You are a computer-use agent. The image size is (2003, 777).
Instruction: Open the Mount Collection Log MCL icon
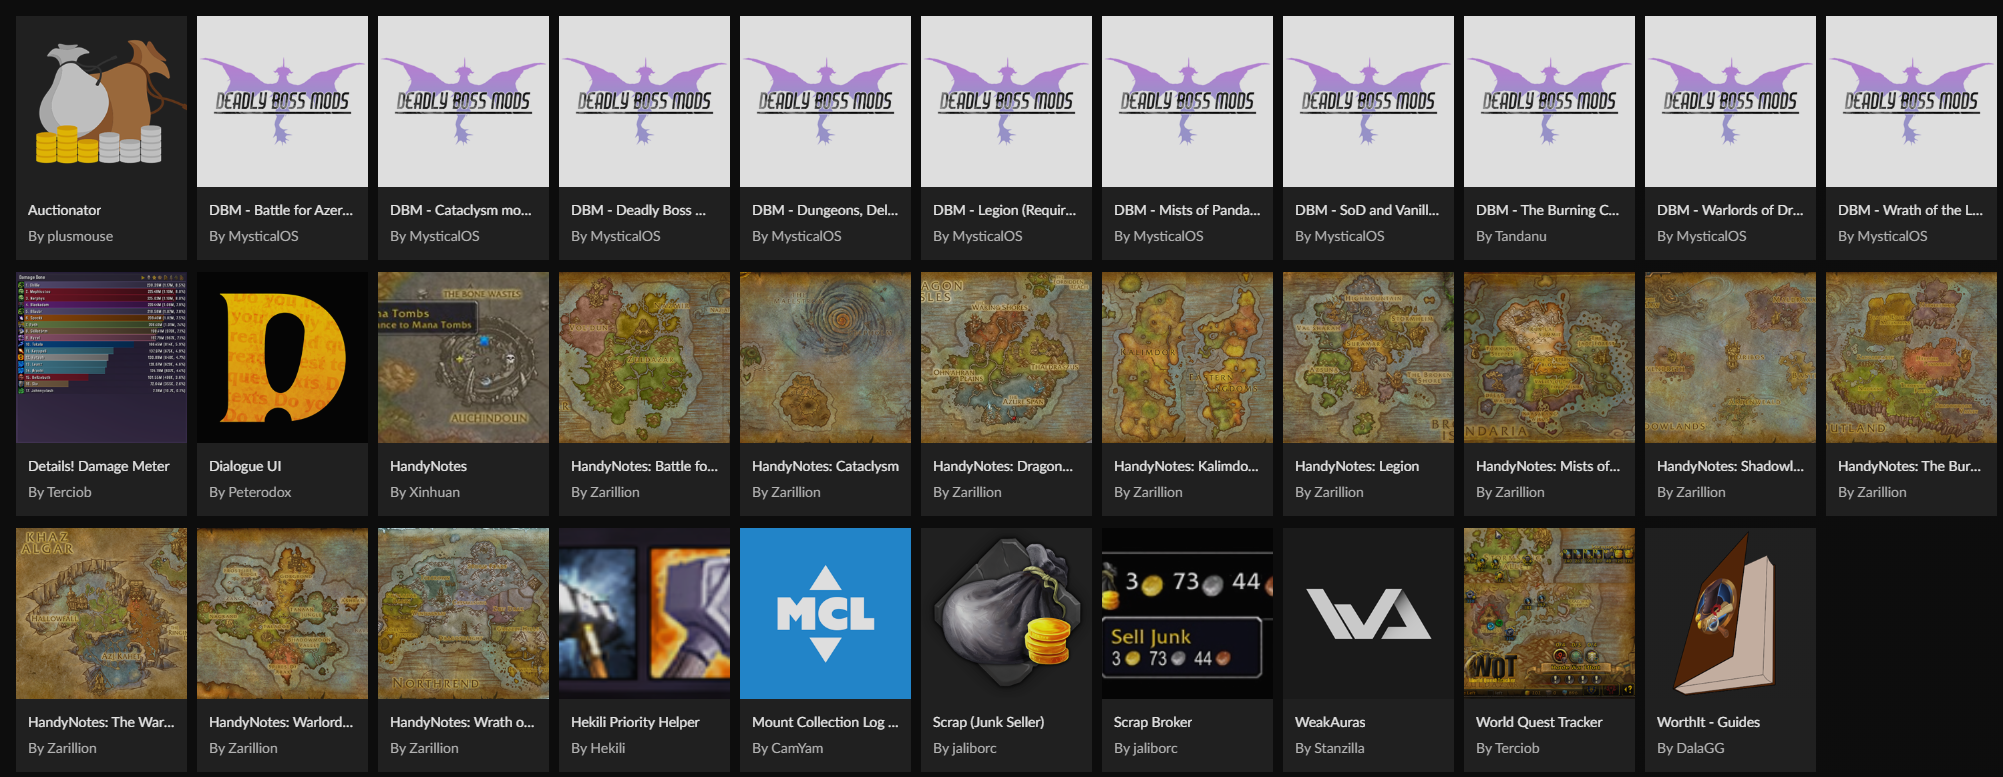pyautogui.click(x=825, y=613)
